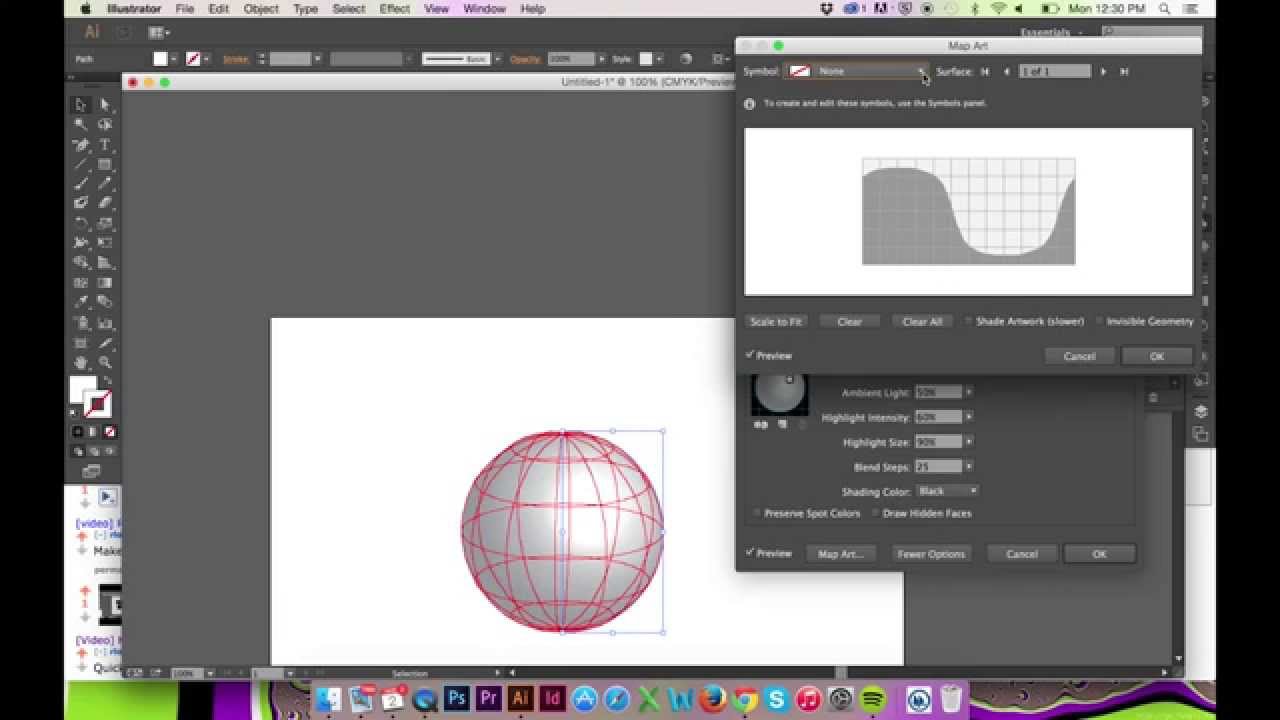Click the Clear button
Screen dimensions: 1280x720
click(849, 321)
